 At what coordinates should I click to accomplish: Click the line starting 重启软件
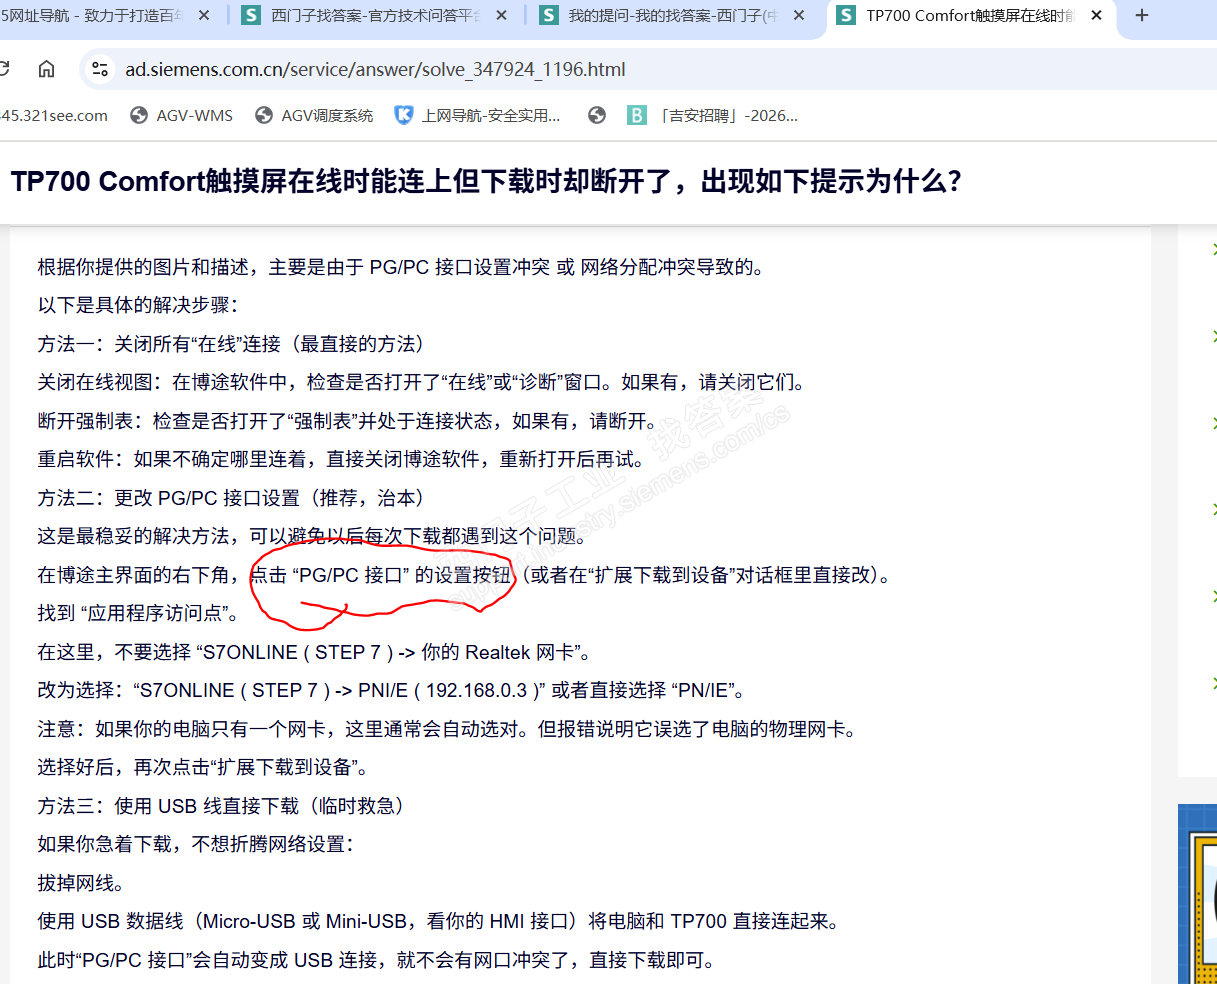[x=341, y=459]
